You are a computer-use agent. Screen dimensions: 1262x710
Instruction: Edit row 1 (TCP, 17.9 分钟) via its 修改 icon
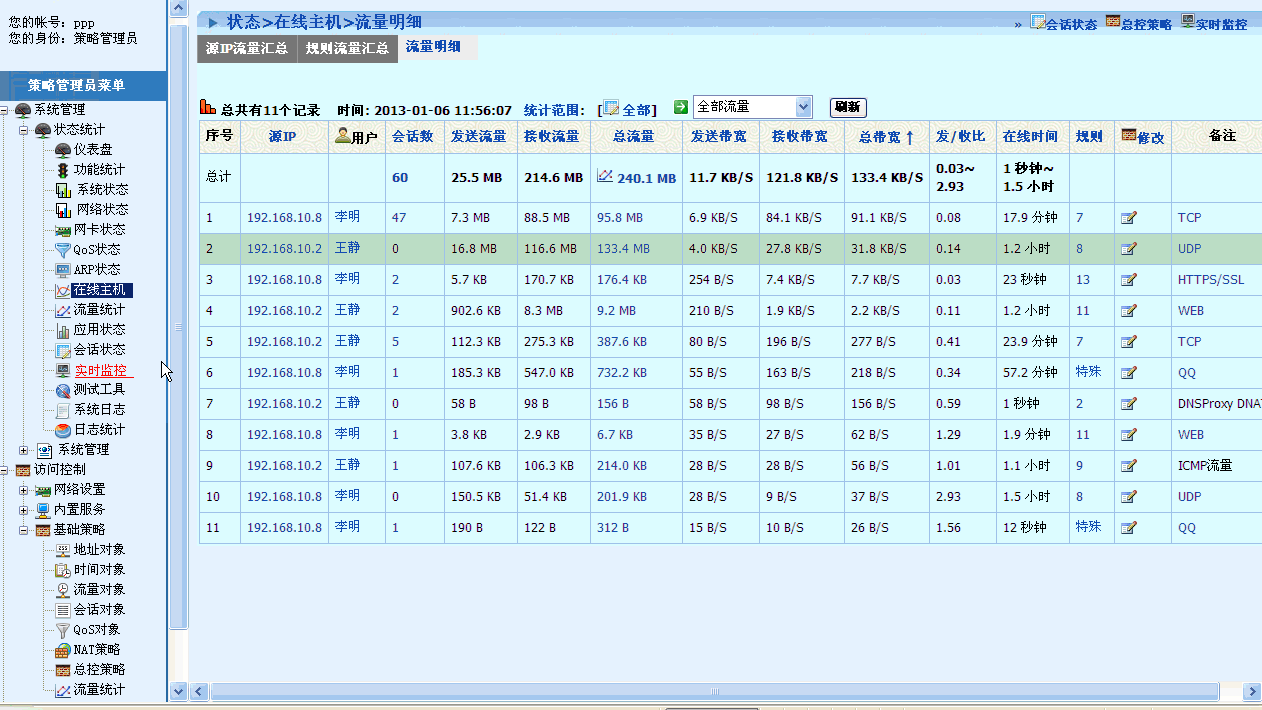(1129, 218)
